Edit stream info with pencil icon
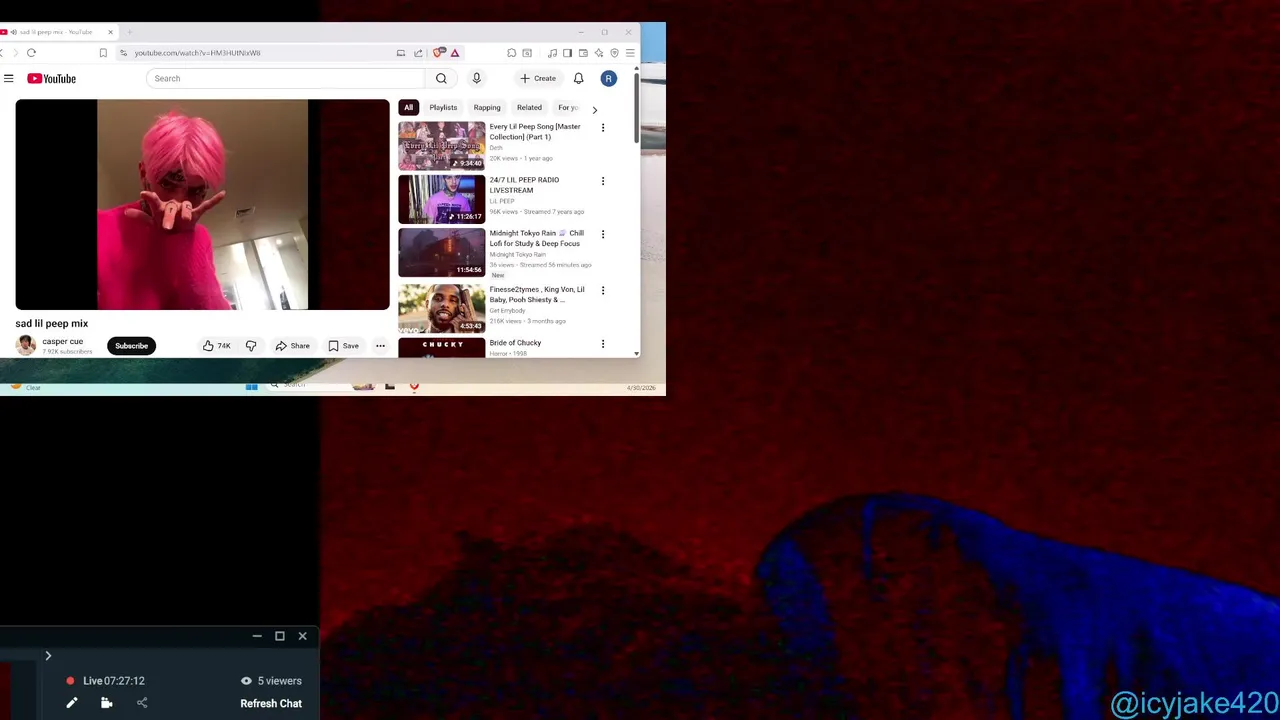 tap(72, 703)
